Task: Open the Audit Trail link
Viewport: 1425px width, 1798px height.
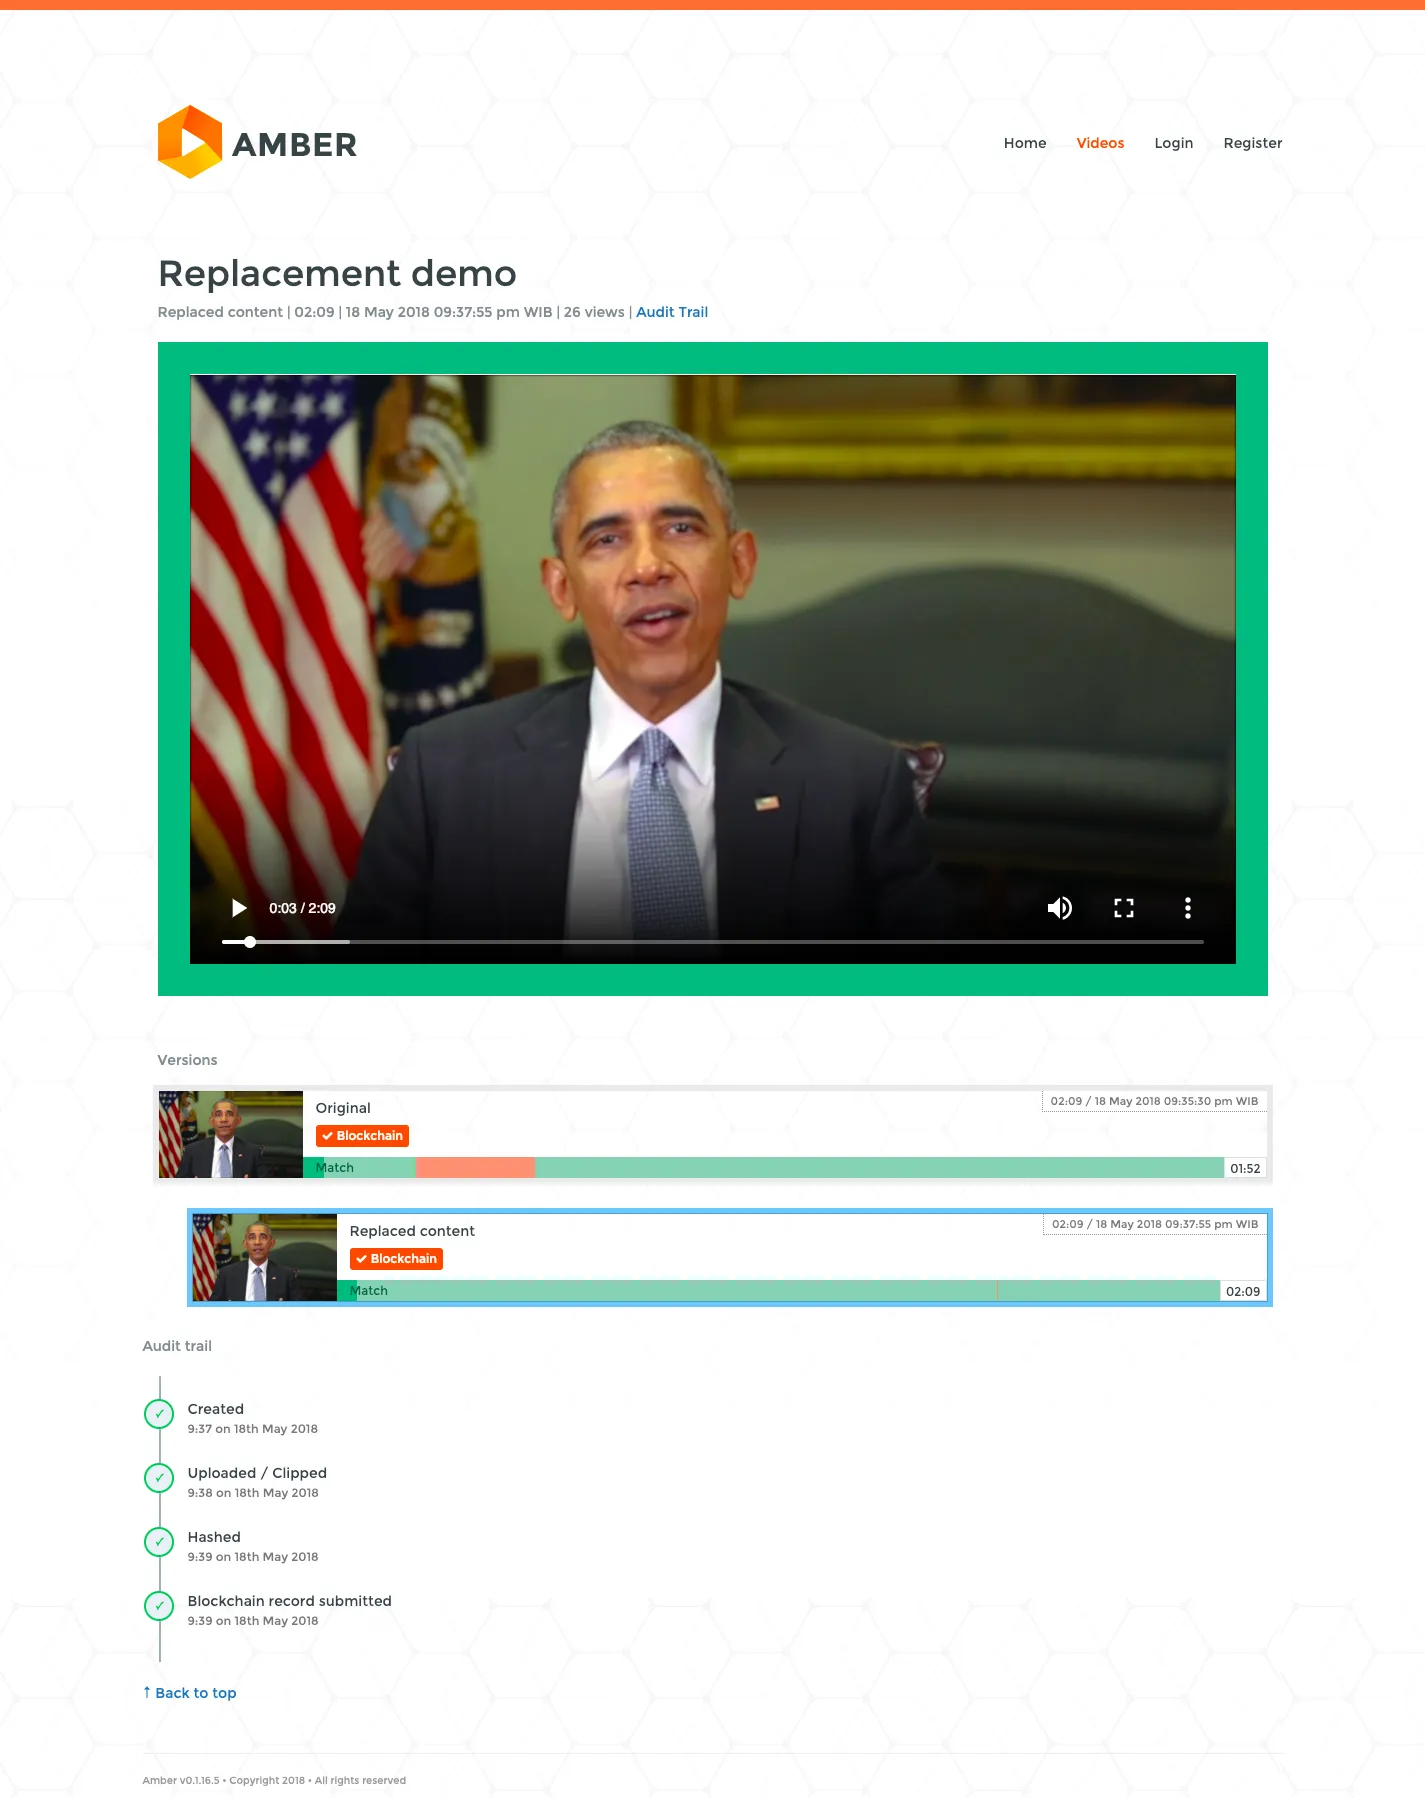Action: pos(671,312)
